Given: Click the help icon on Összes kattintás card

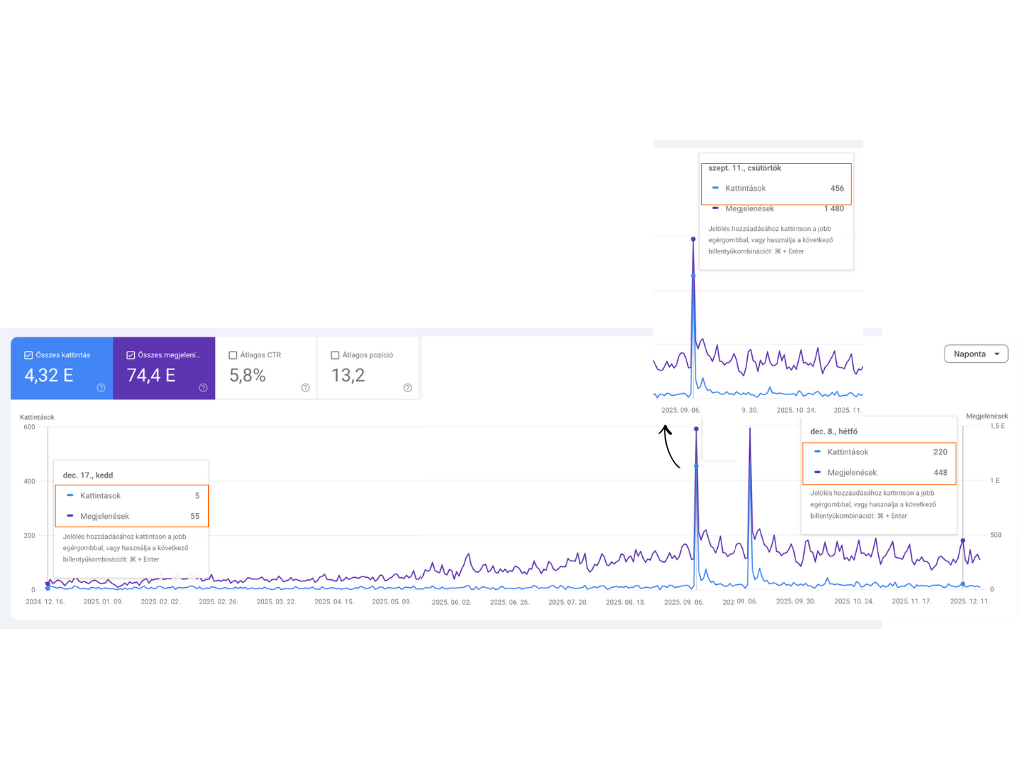Looking at the screenshot, I should tap(100, 386).
